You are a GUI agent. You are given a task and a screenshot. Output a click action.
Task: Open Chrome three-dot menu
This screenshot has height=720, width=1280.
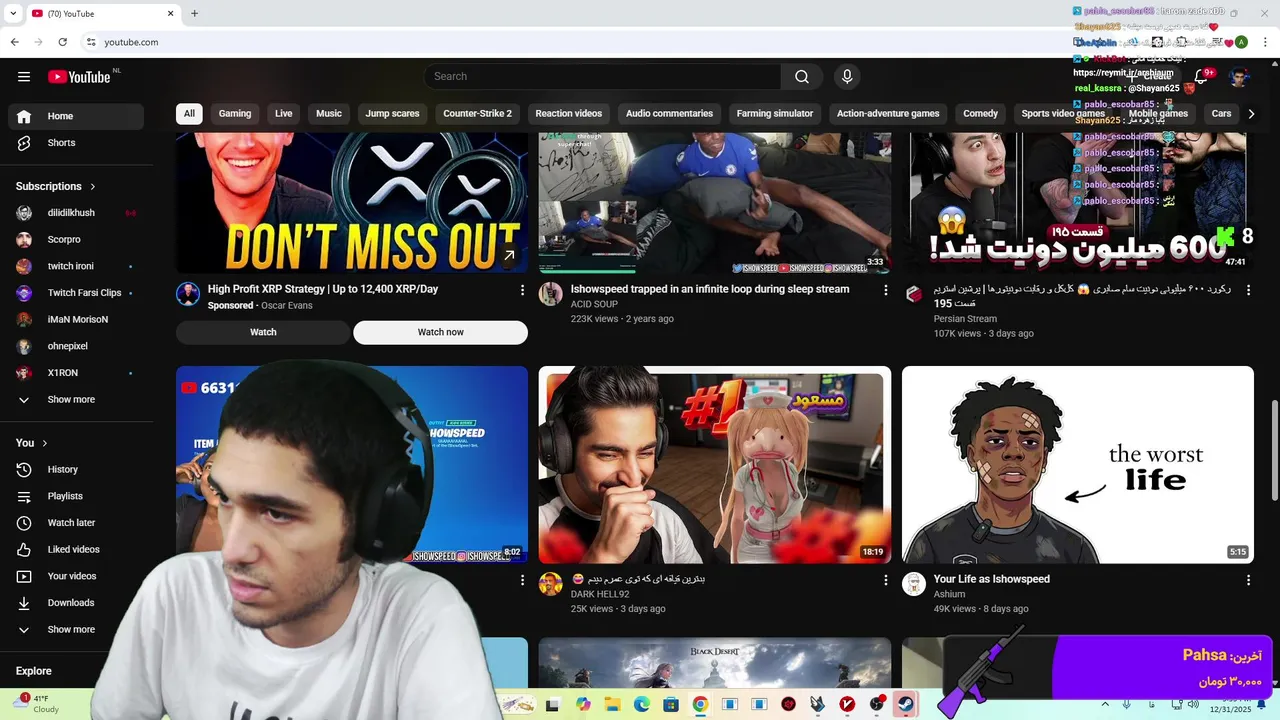1265,42
